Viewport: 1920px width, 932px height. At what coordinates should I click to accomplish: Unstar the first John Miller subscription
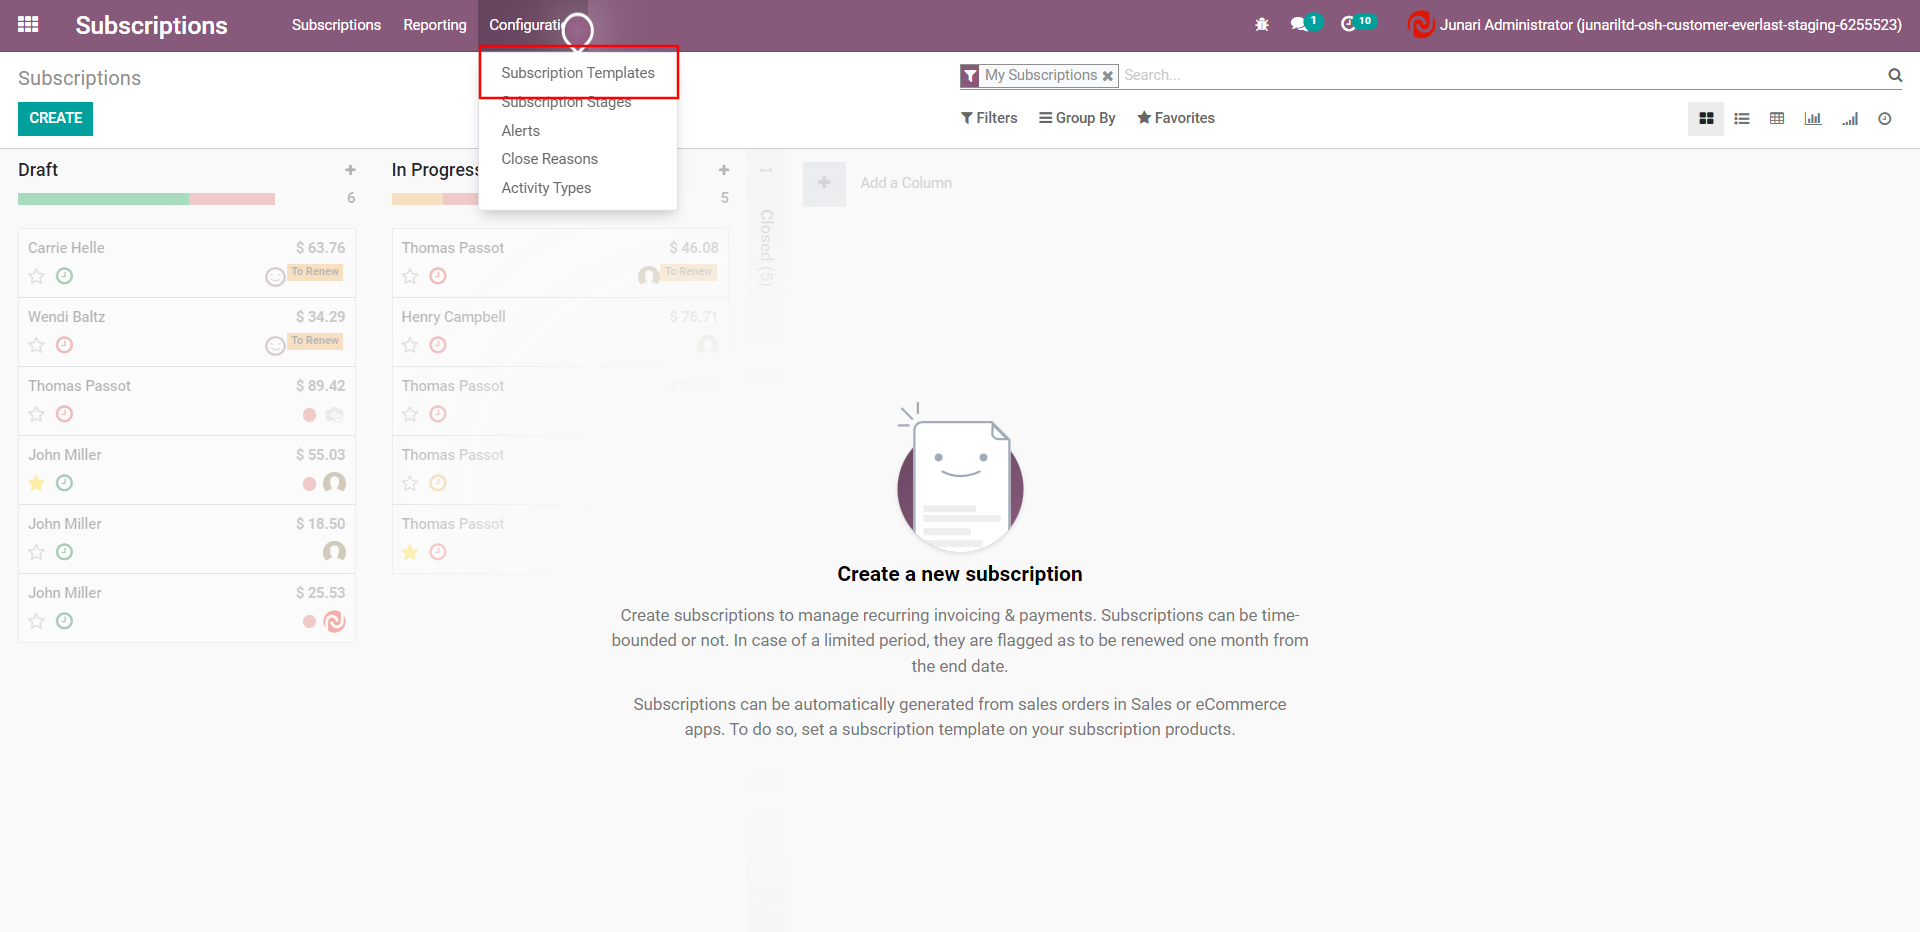pos(37,483)
